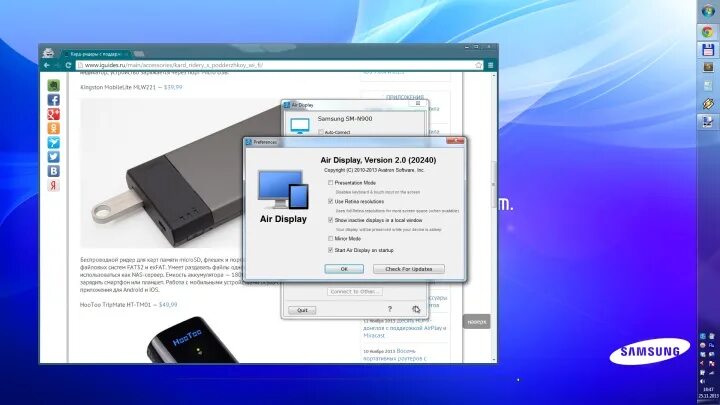Open the $39,99 Kingston MobileLite price link
720x405 pixels.
point(173,87)
